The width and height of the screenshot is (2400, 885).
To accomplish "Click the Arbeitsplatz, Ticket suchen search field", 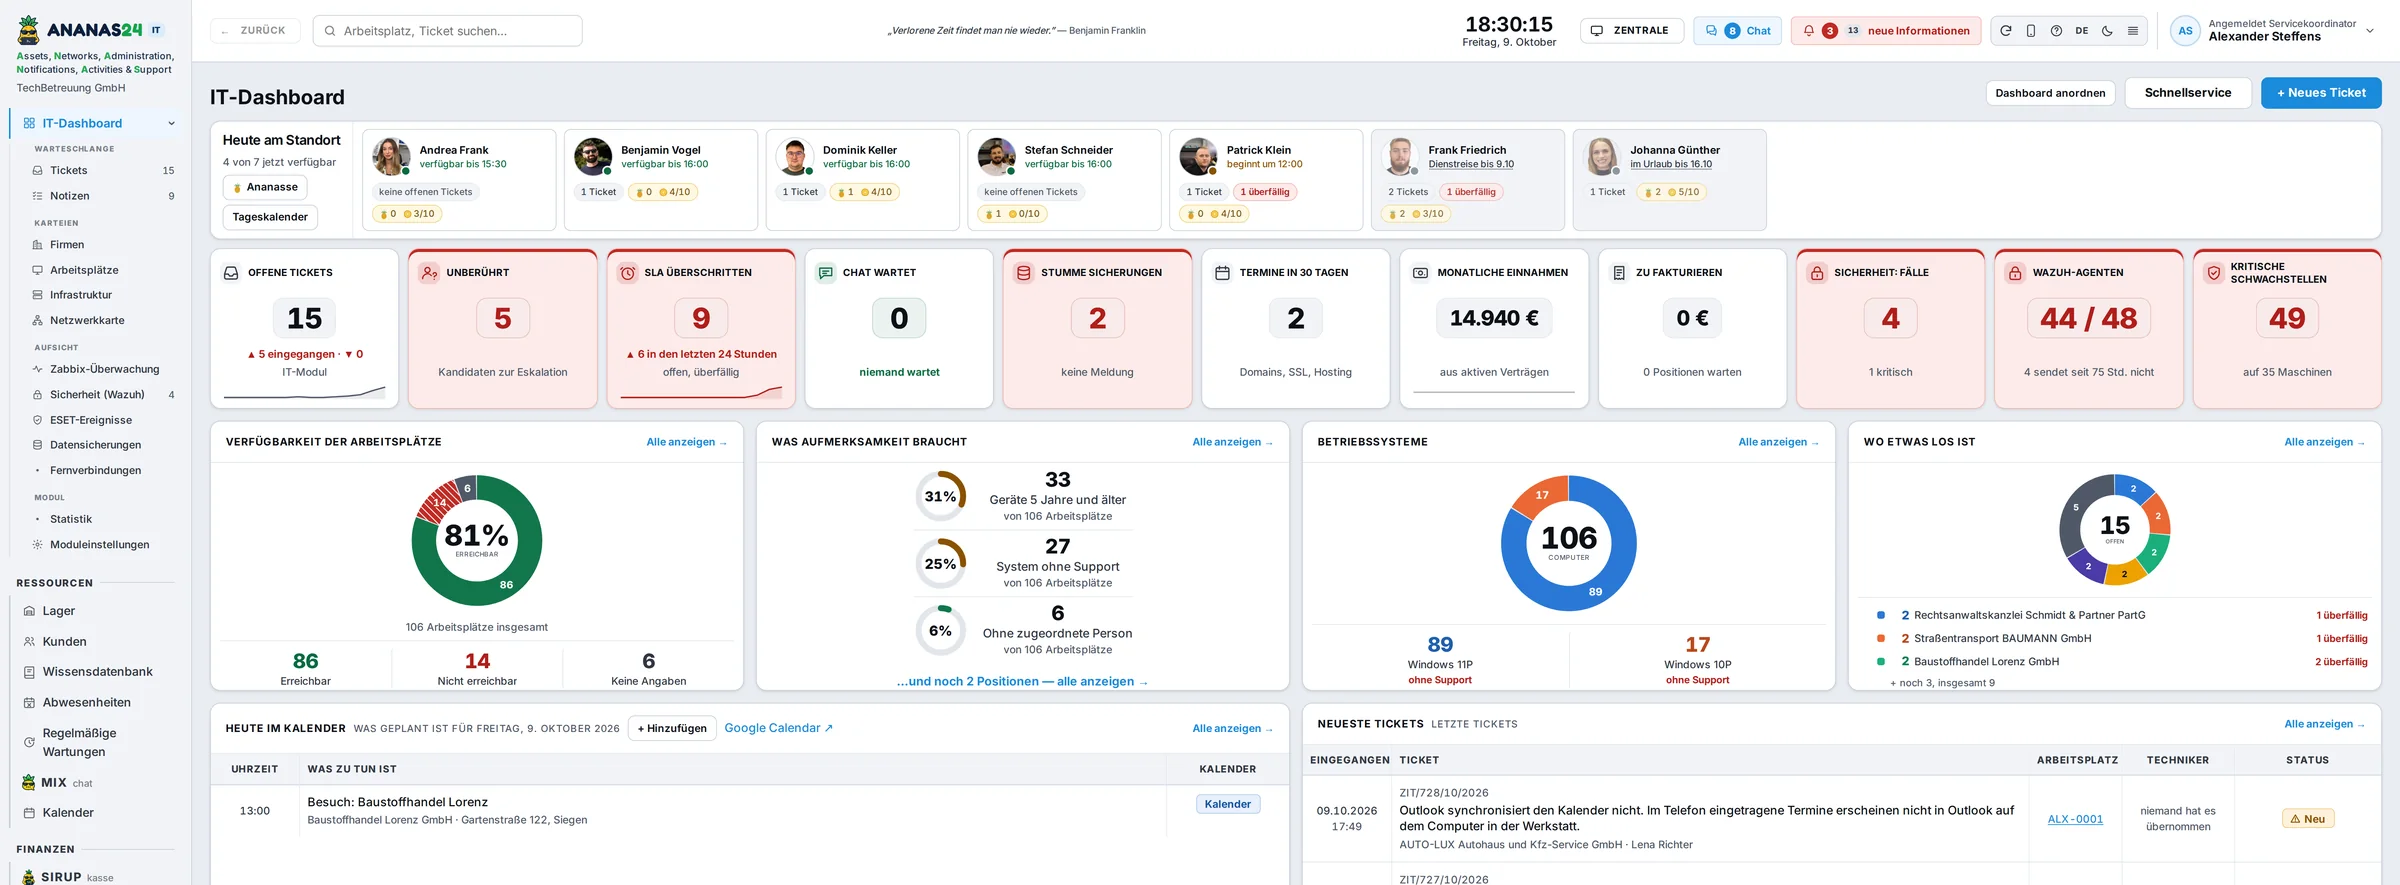I will click(x=448, y=31).
